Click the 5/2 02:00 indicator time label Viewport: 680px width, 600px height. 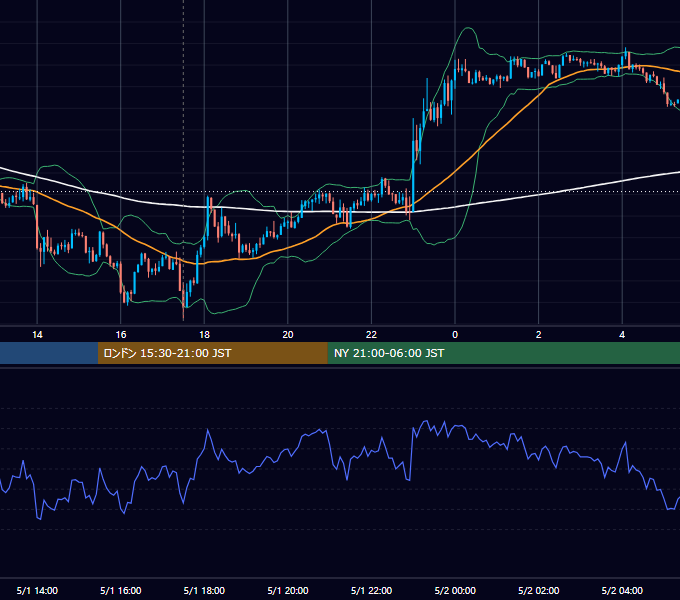pyautogui.click(x=539, y=590)
